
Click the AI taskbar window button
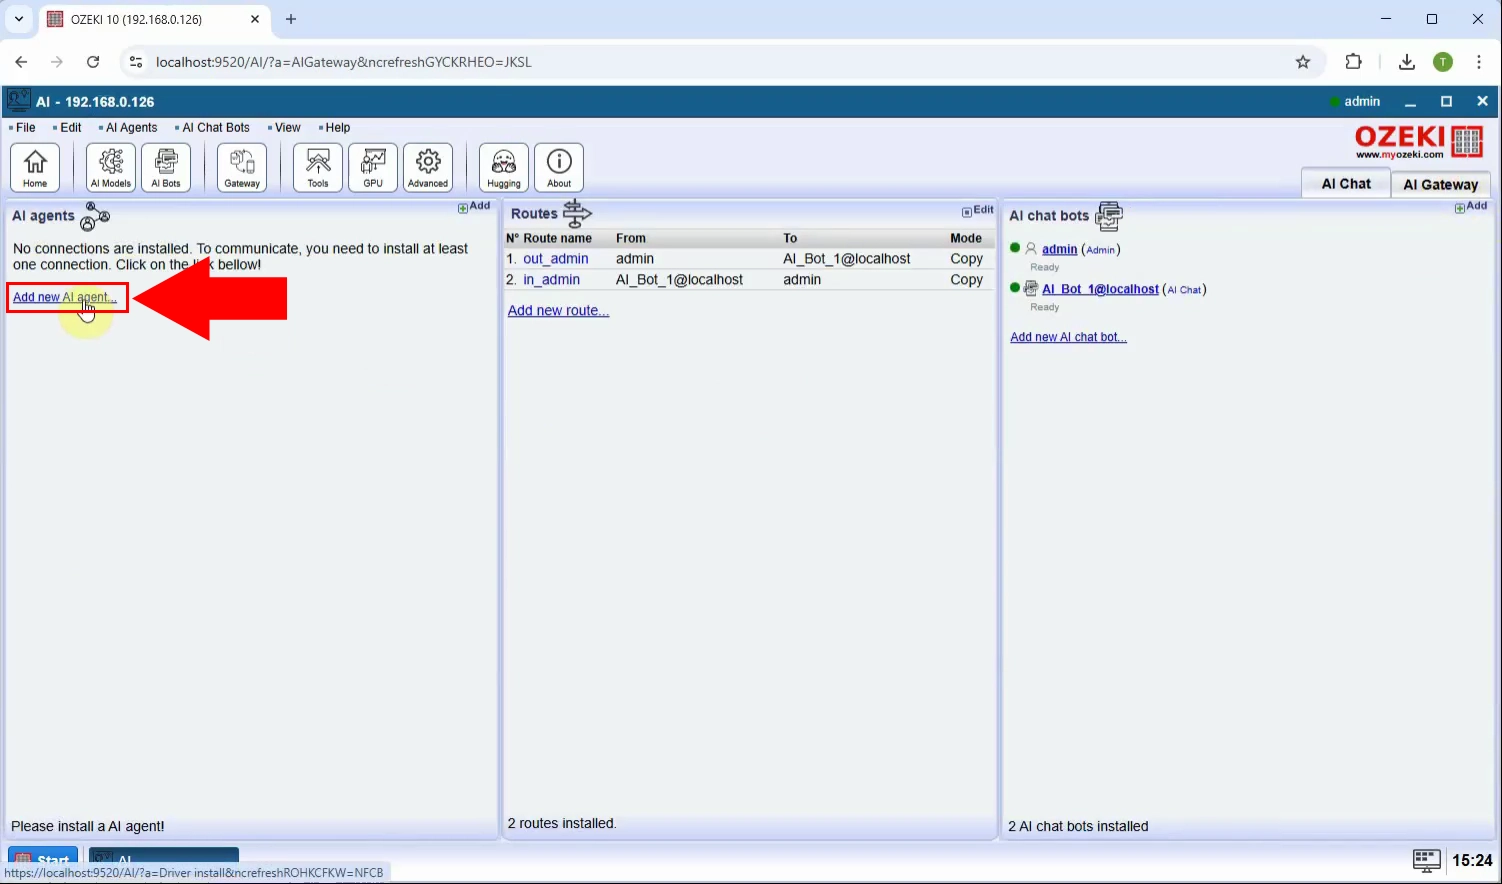[164, 859]
